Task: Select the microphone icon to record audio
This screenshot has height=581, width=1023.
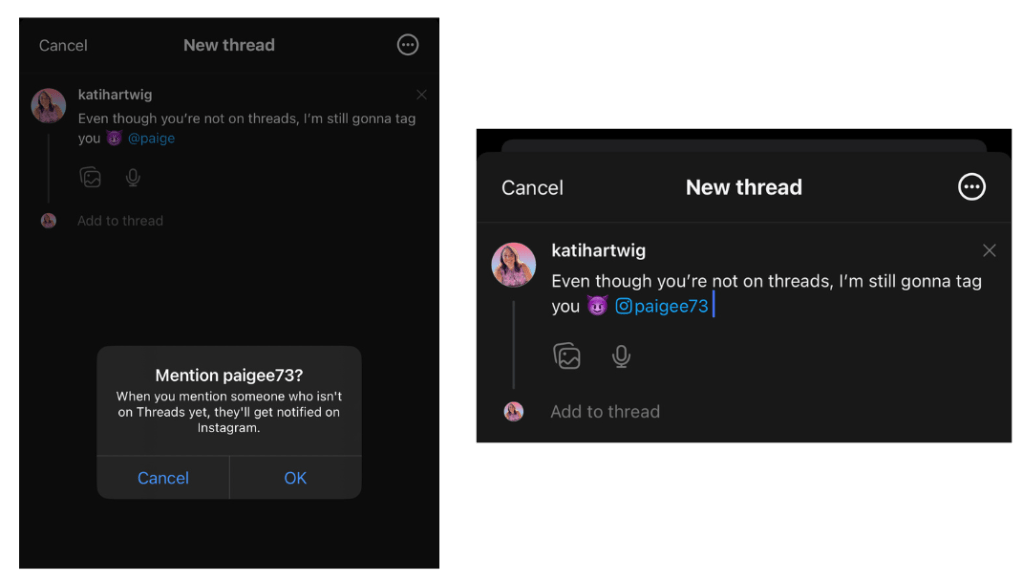Action: tap(132, 176)
